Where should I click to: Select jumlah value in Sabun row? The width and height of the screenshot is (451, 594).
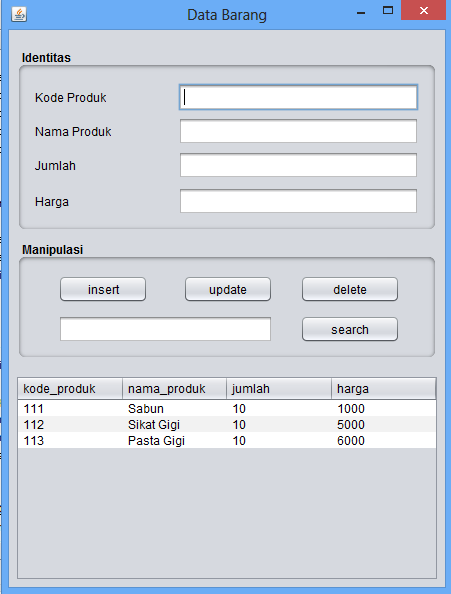tap(279, 408)
